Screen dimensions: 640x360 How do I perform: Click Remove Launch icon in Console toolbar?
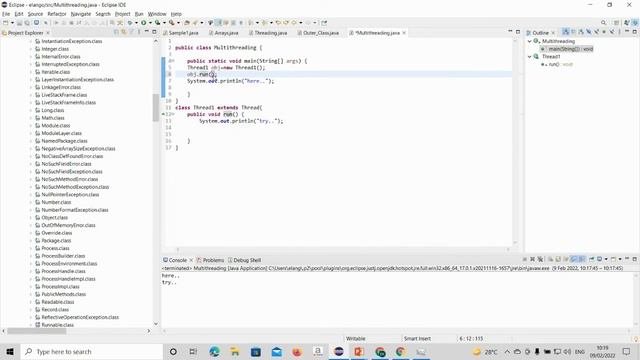point(533,259)
